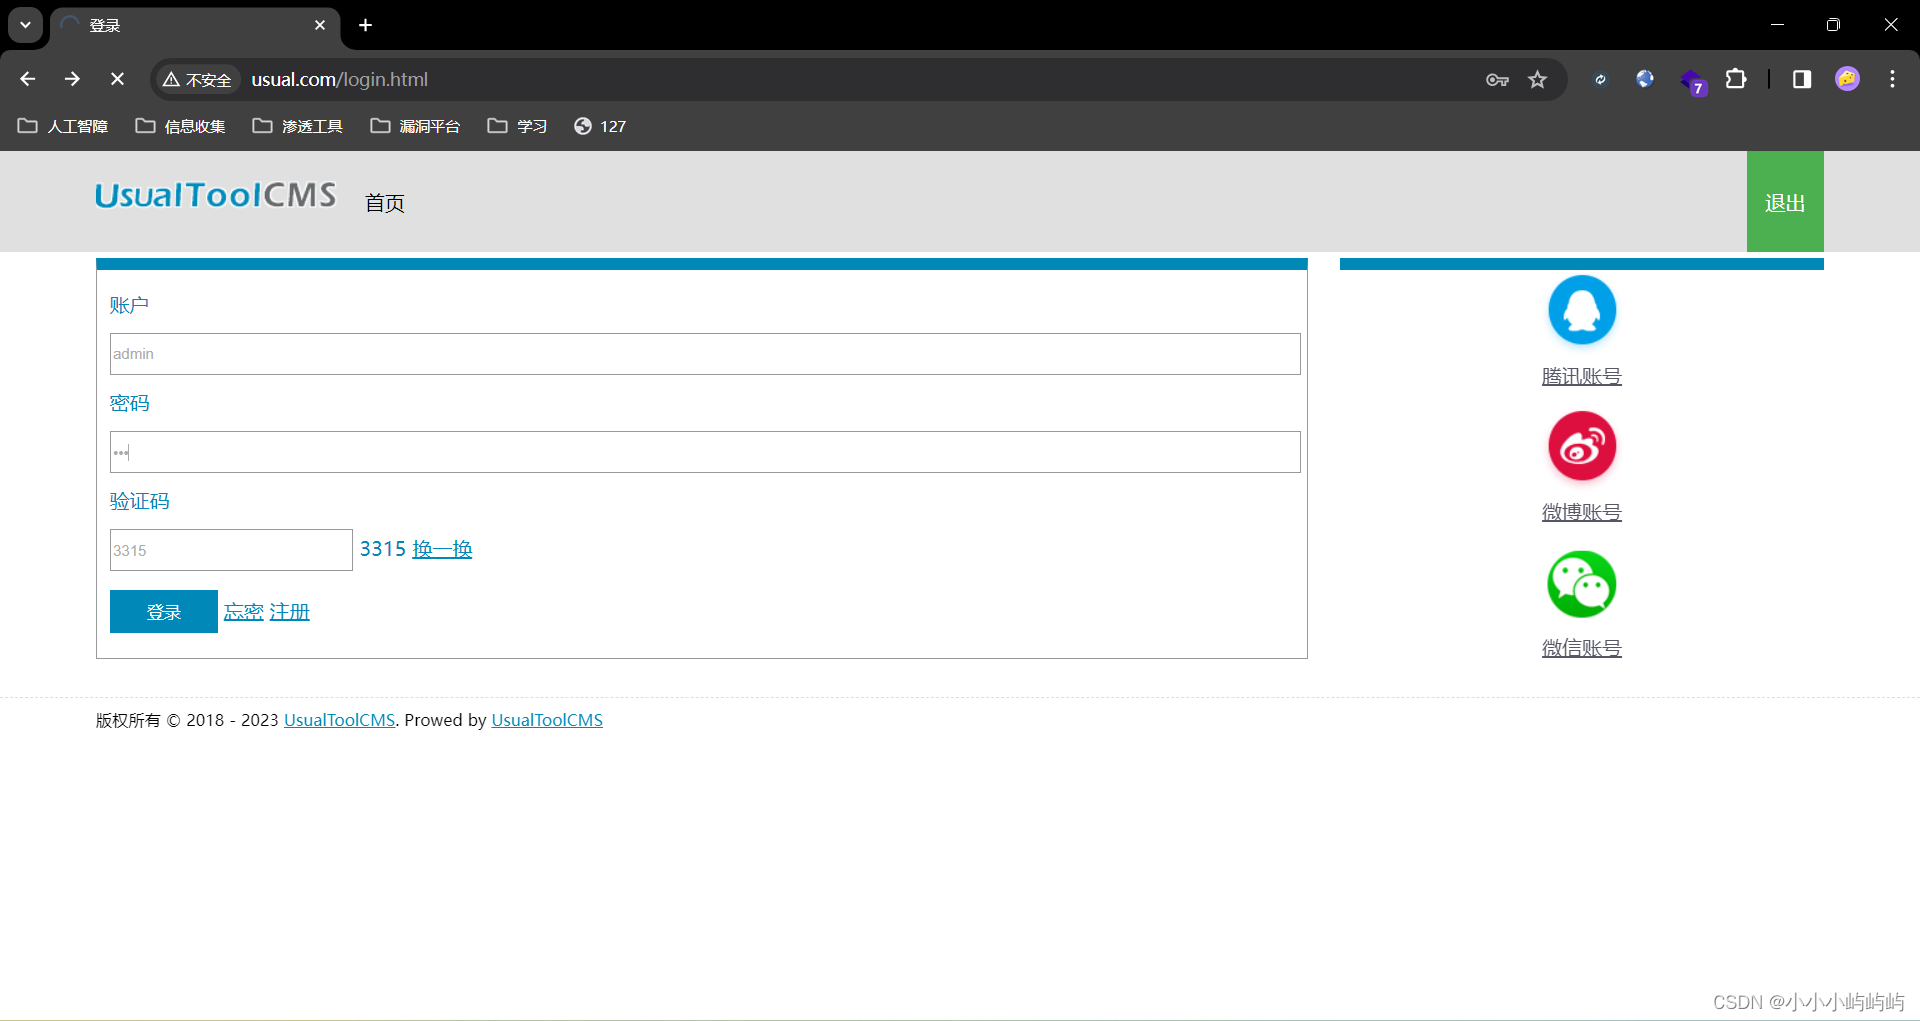Open the 127 bookmark
Image resolution: width=1920 pixels, height=1021 pixels.
[x=600, y=126]
